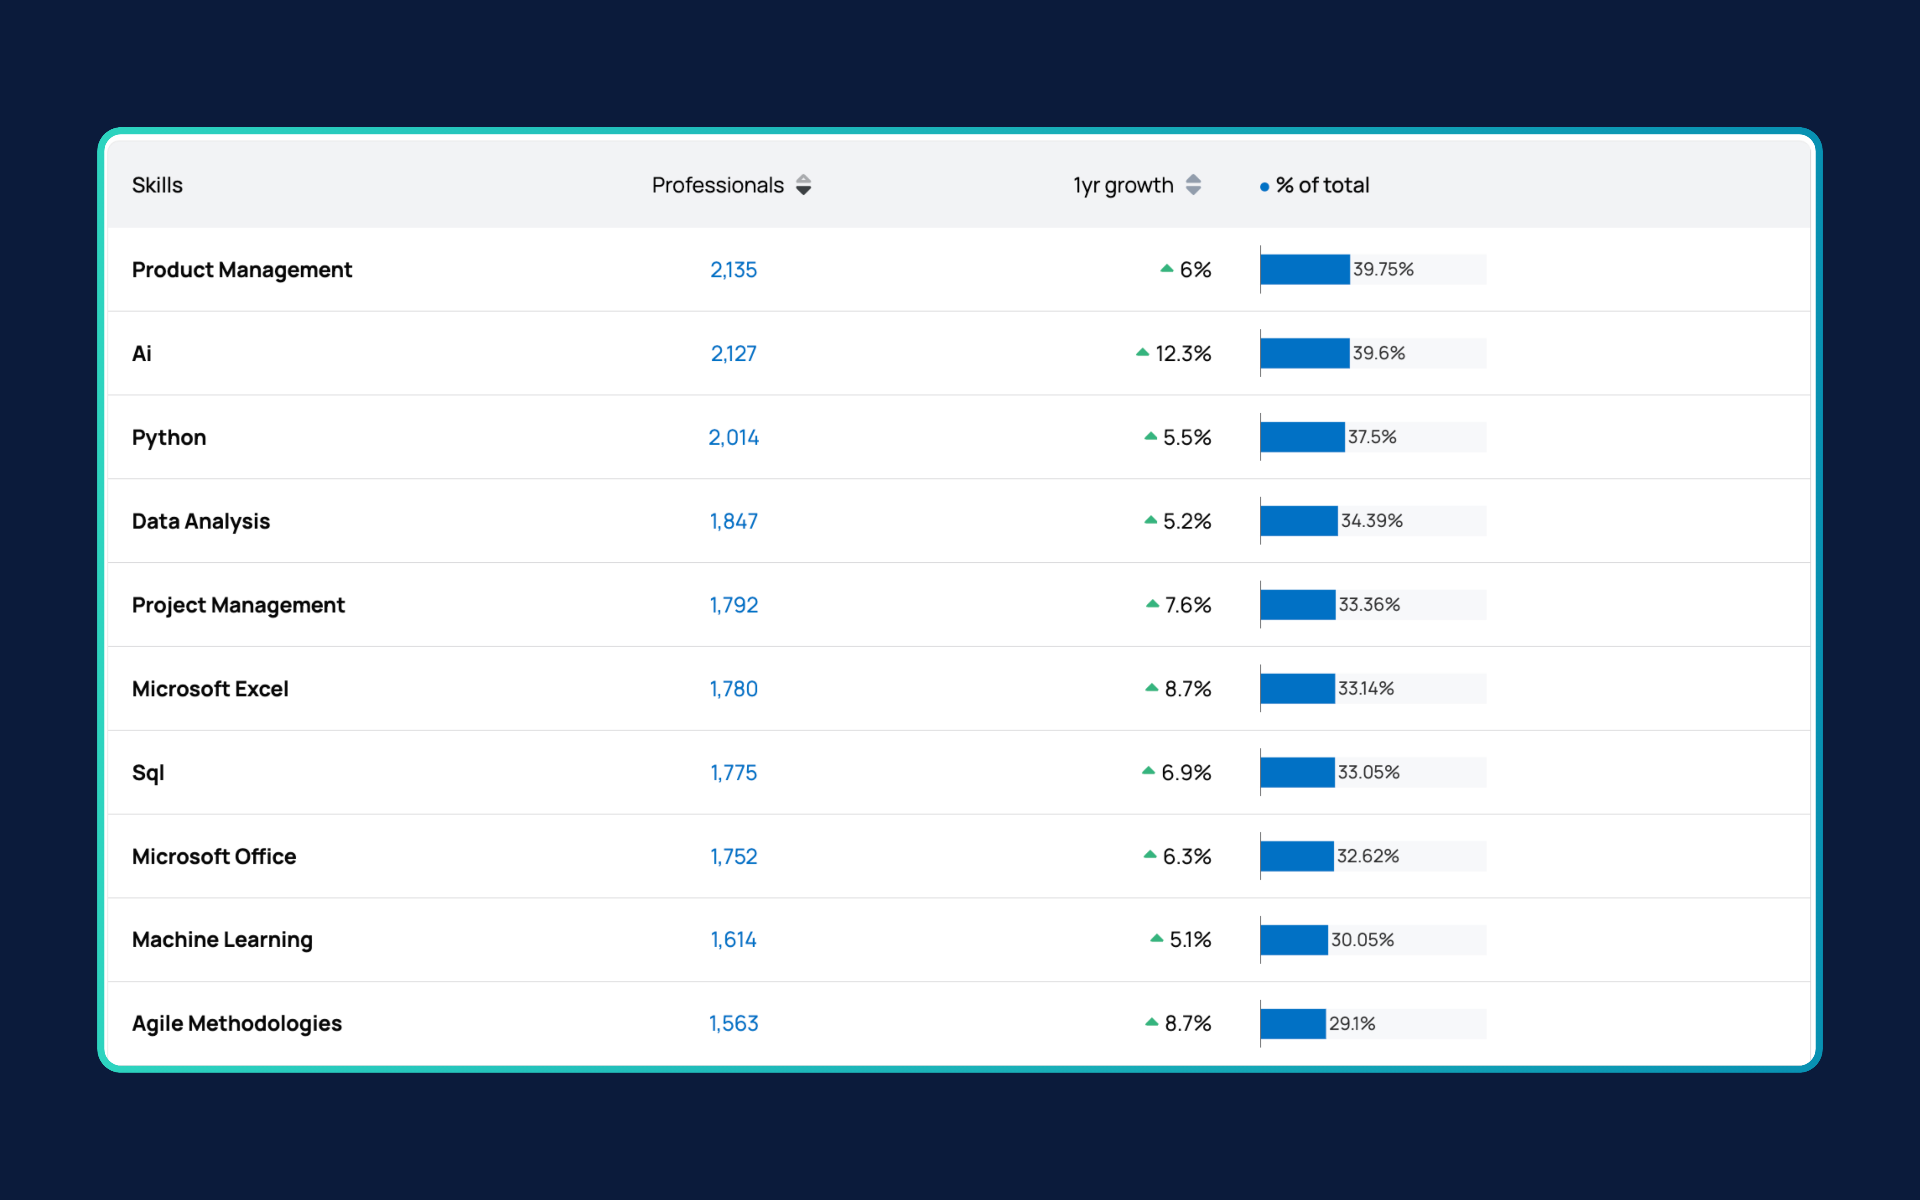Screen dimensions: 1920x1200
Task: Click the 6% growth value for Product Management
Action: pos(1195,270)
